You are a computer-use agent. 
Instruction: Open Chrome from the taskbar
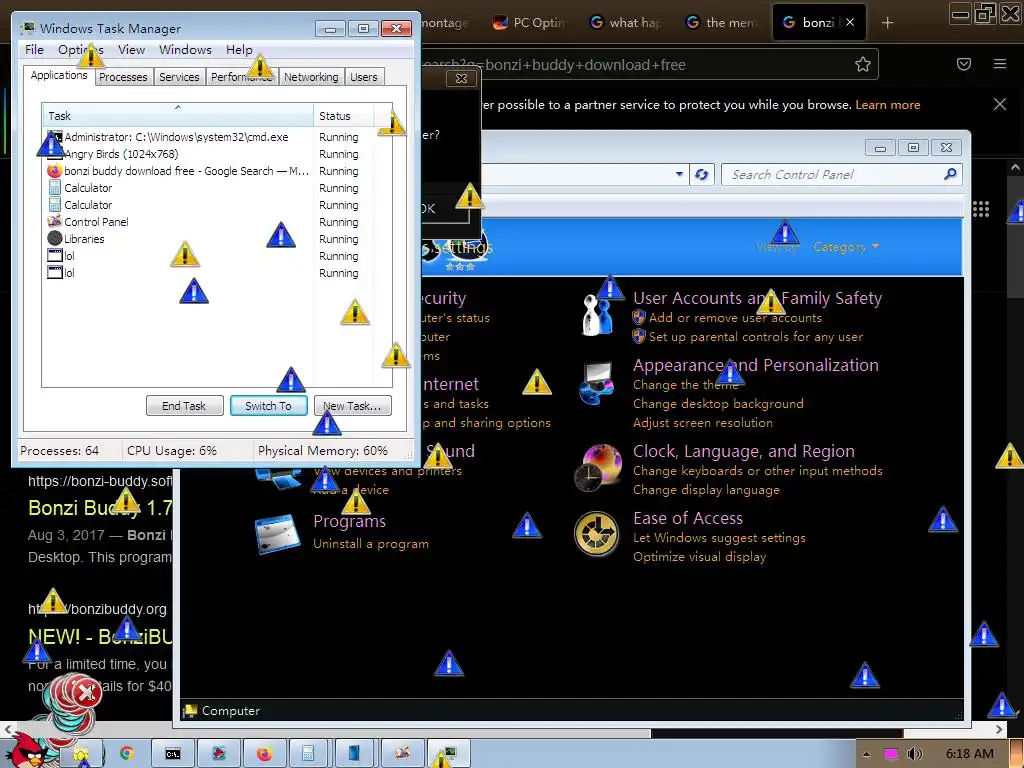point(127,754)
